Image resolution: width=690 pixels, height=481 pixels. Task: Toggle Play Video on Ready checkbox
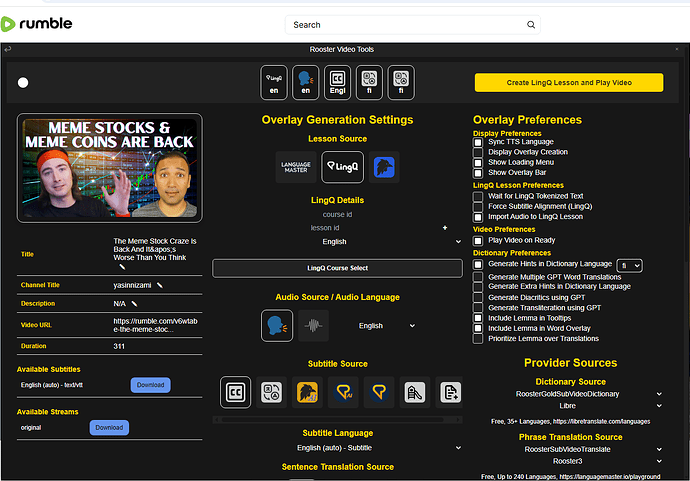478,241
